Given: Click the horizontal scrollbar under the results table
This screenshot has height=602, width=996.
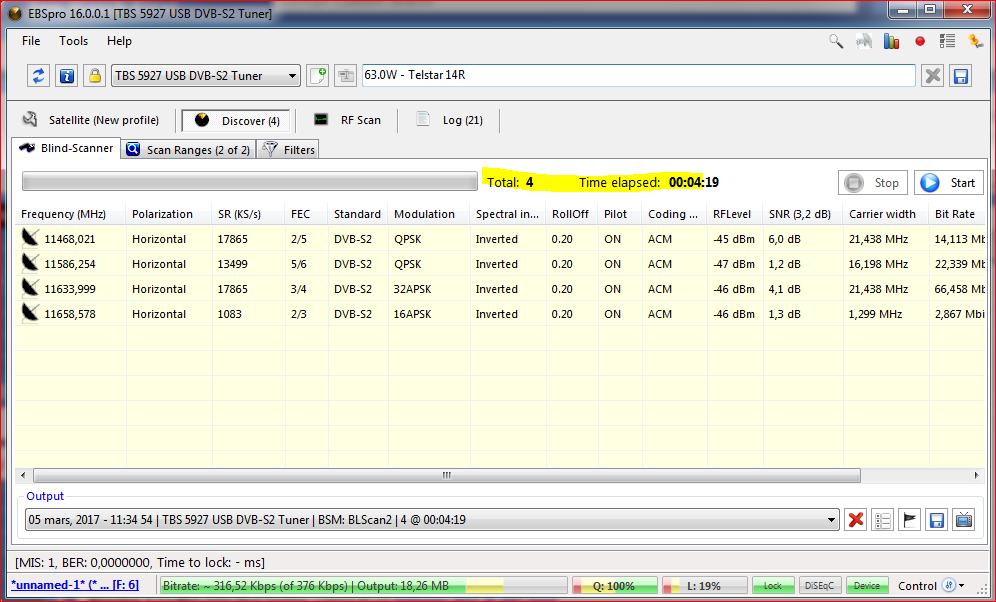Looking at the screenshot, I should coord(446,476).
